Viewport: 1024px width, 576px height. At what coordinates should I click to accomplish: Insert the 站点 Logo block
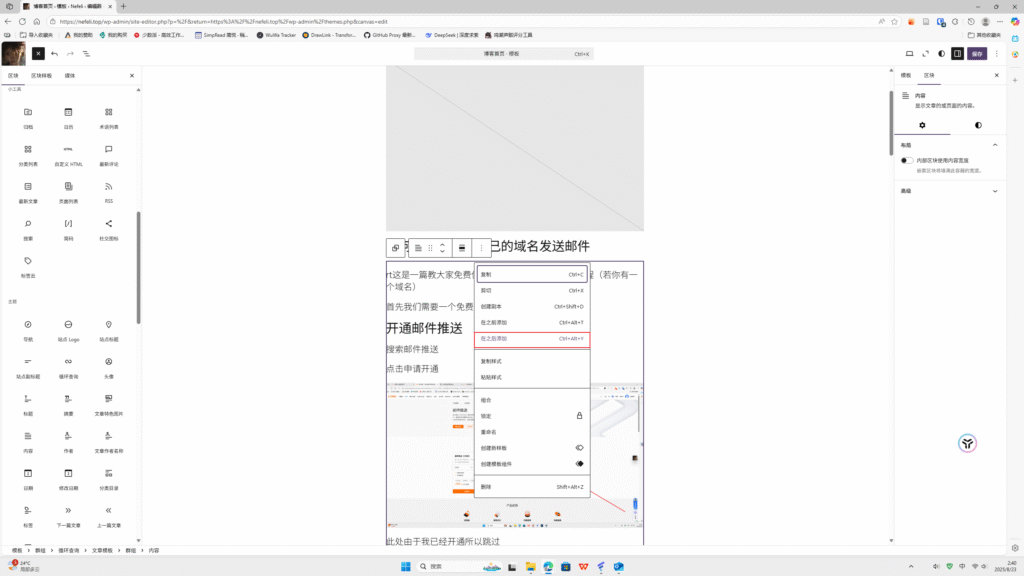[x=69, y=330]
